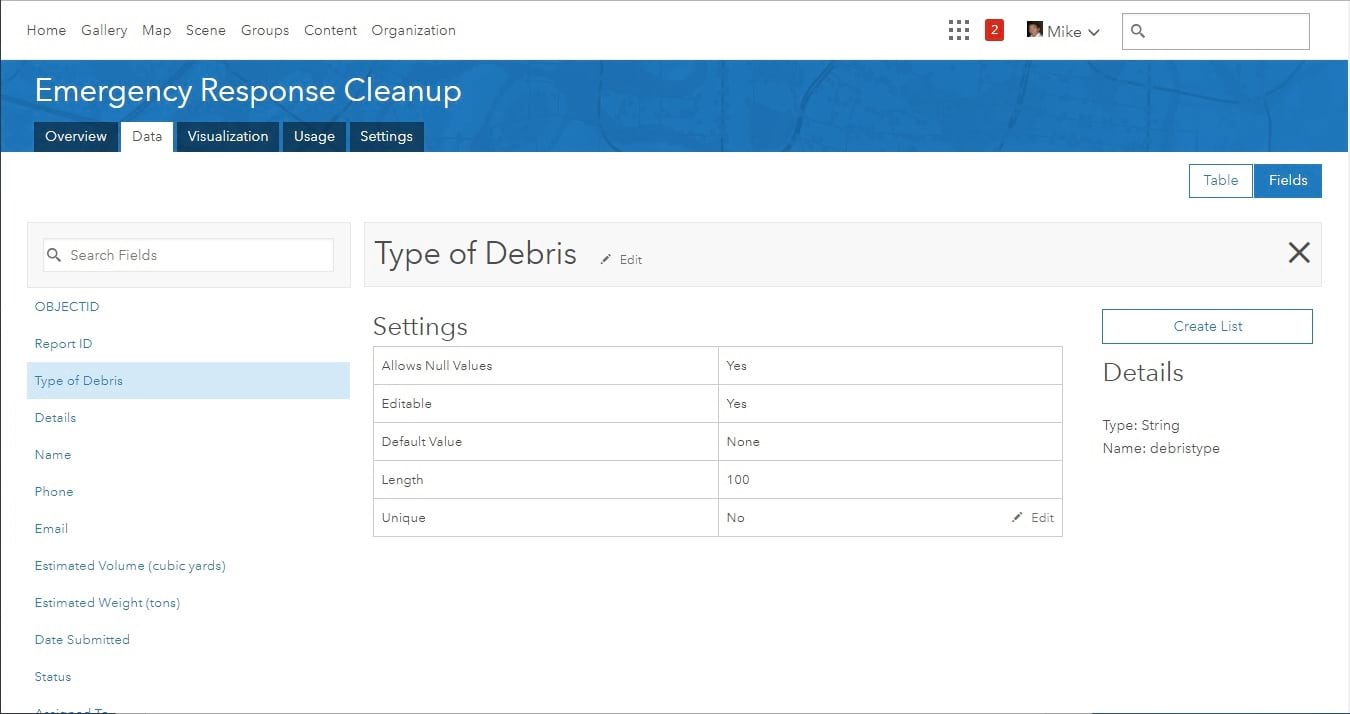
Task: Click the Create List button
Action: coord(1207,326)
